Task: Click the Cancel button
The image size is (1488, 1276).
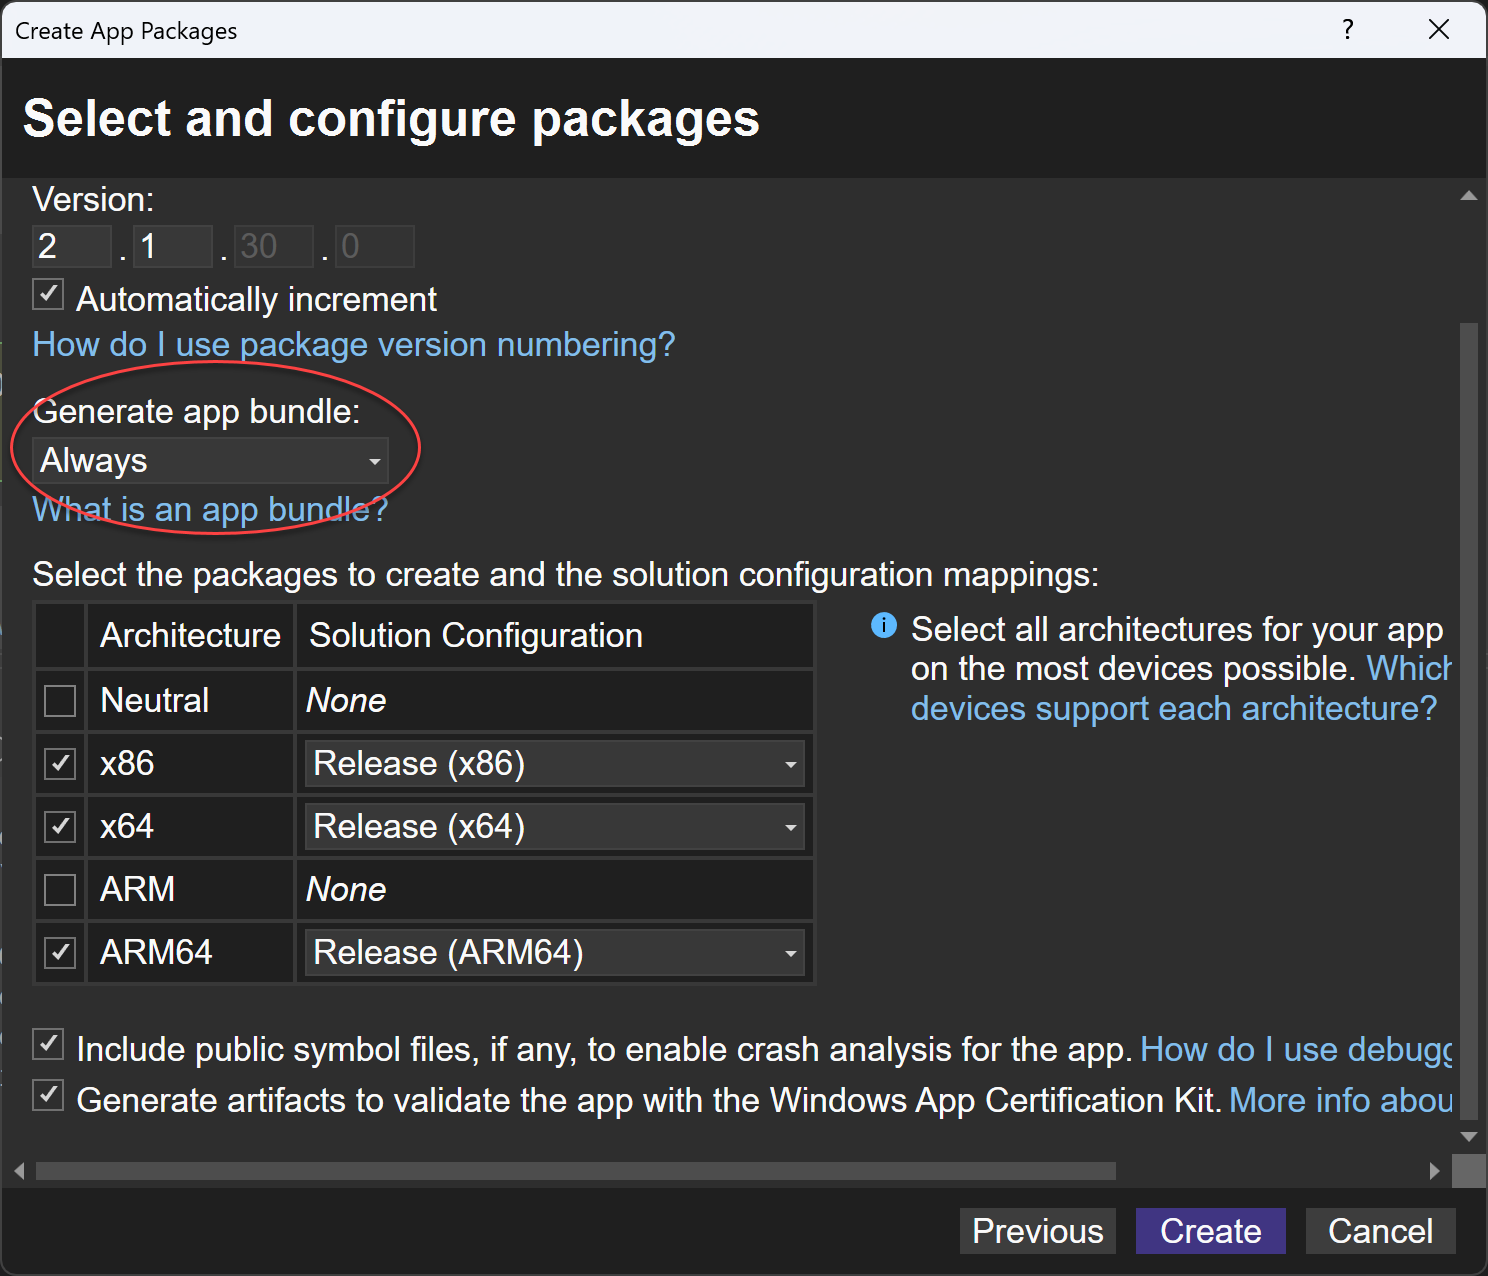Action: [1380, 1231]
